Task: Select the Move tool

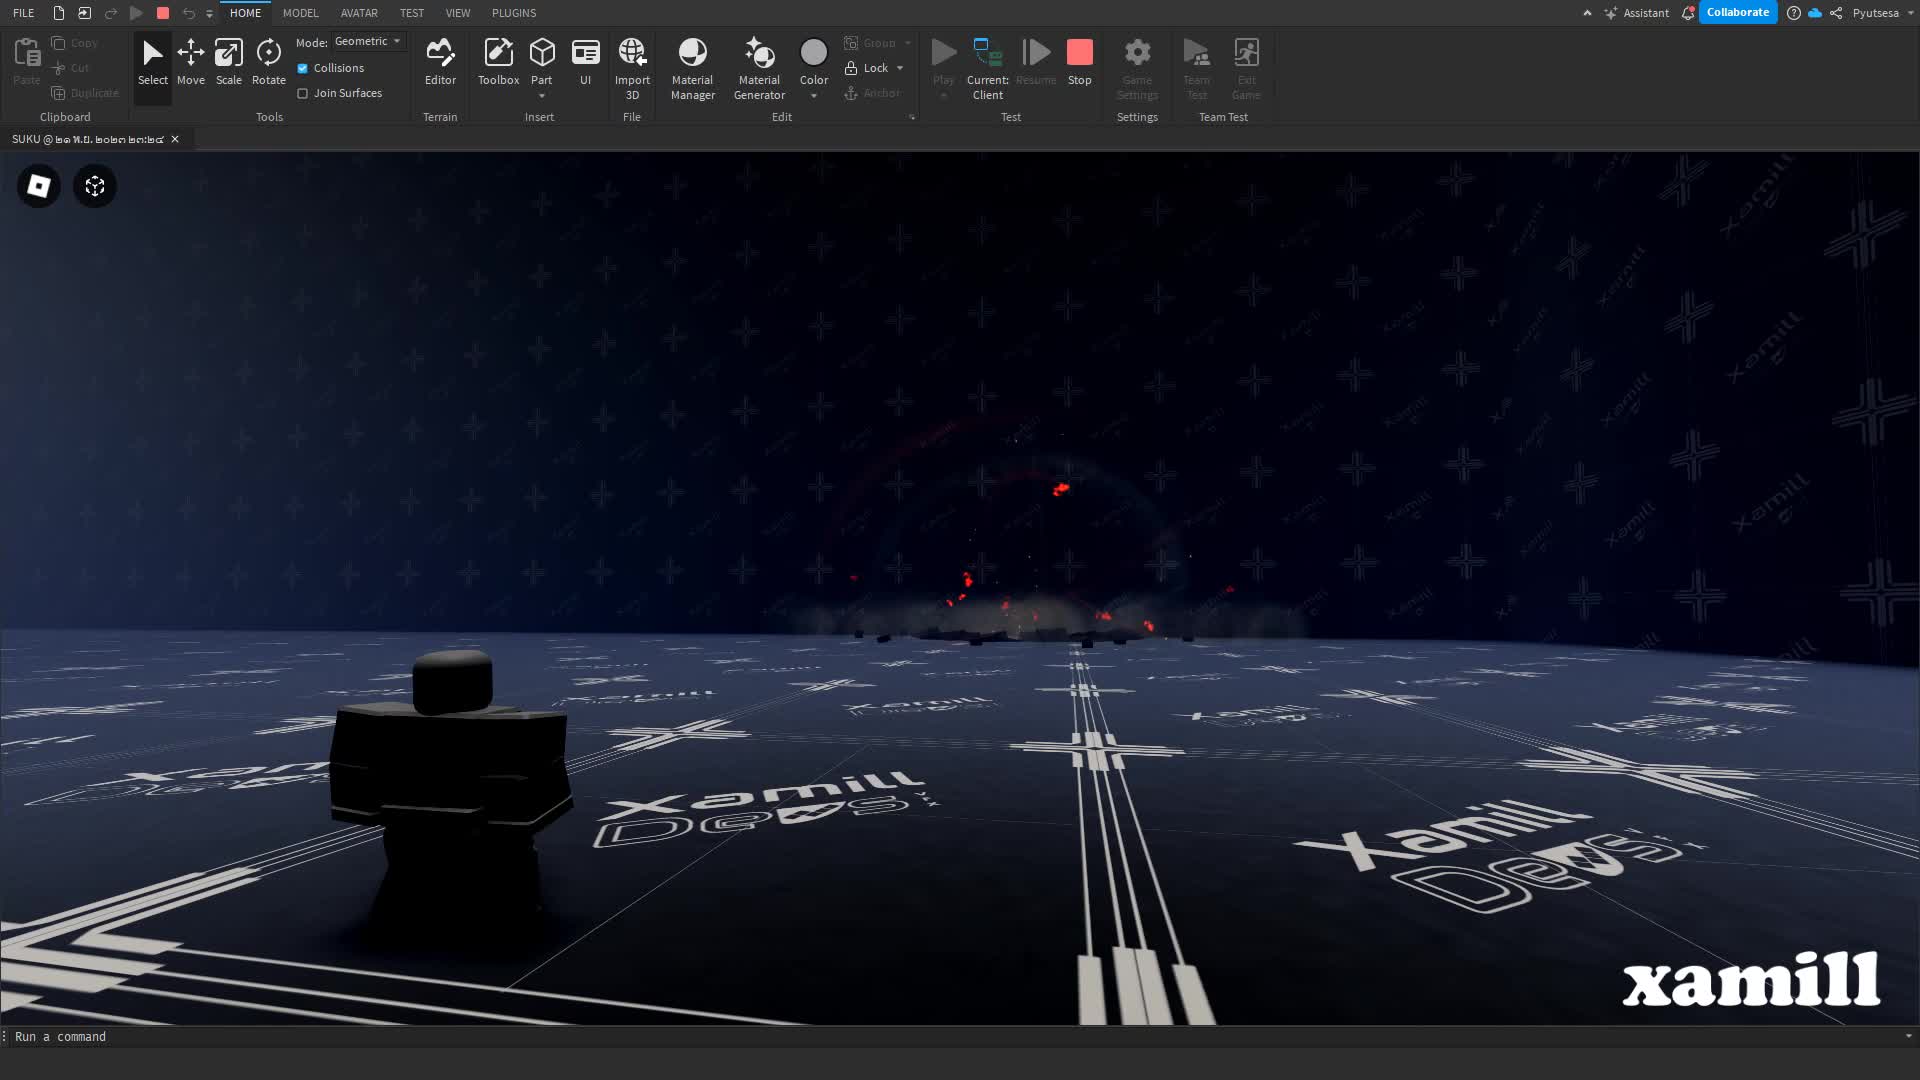Action: click(190, 62)
